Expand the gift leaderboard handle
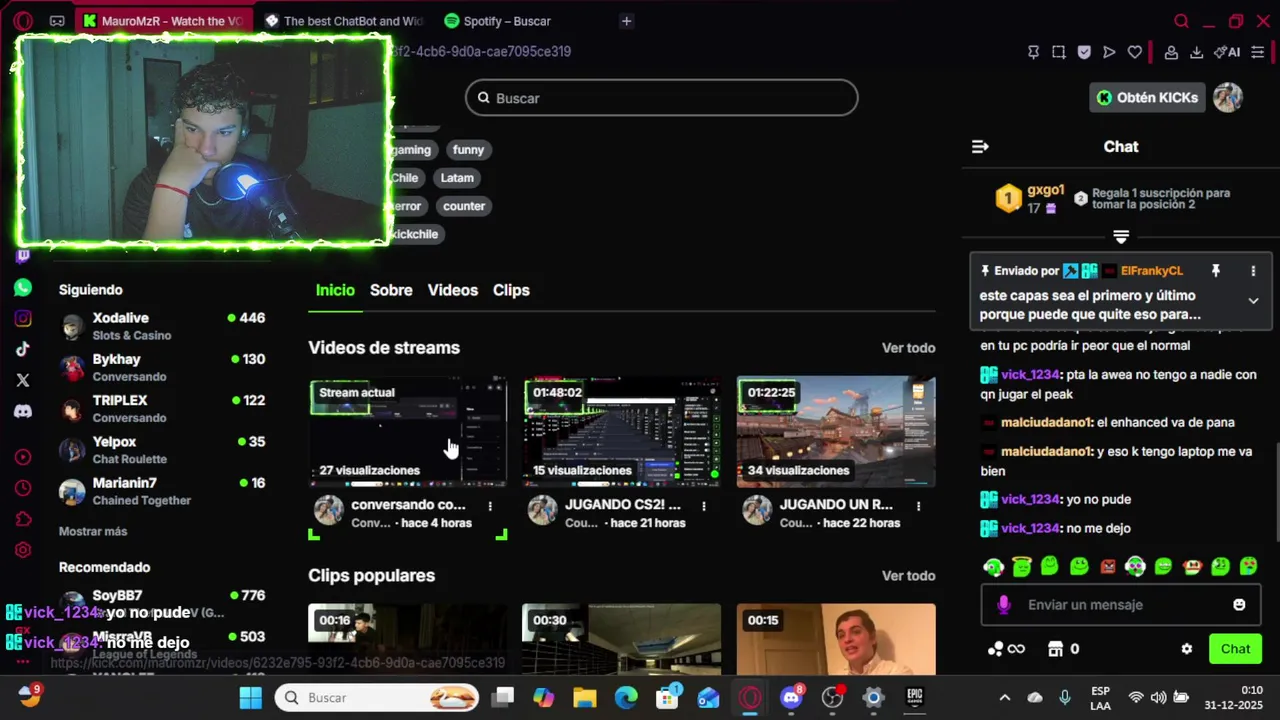 1121,237
